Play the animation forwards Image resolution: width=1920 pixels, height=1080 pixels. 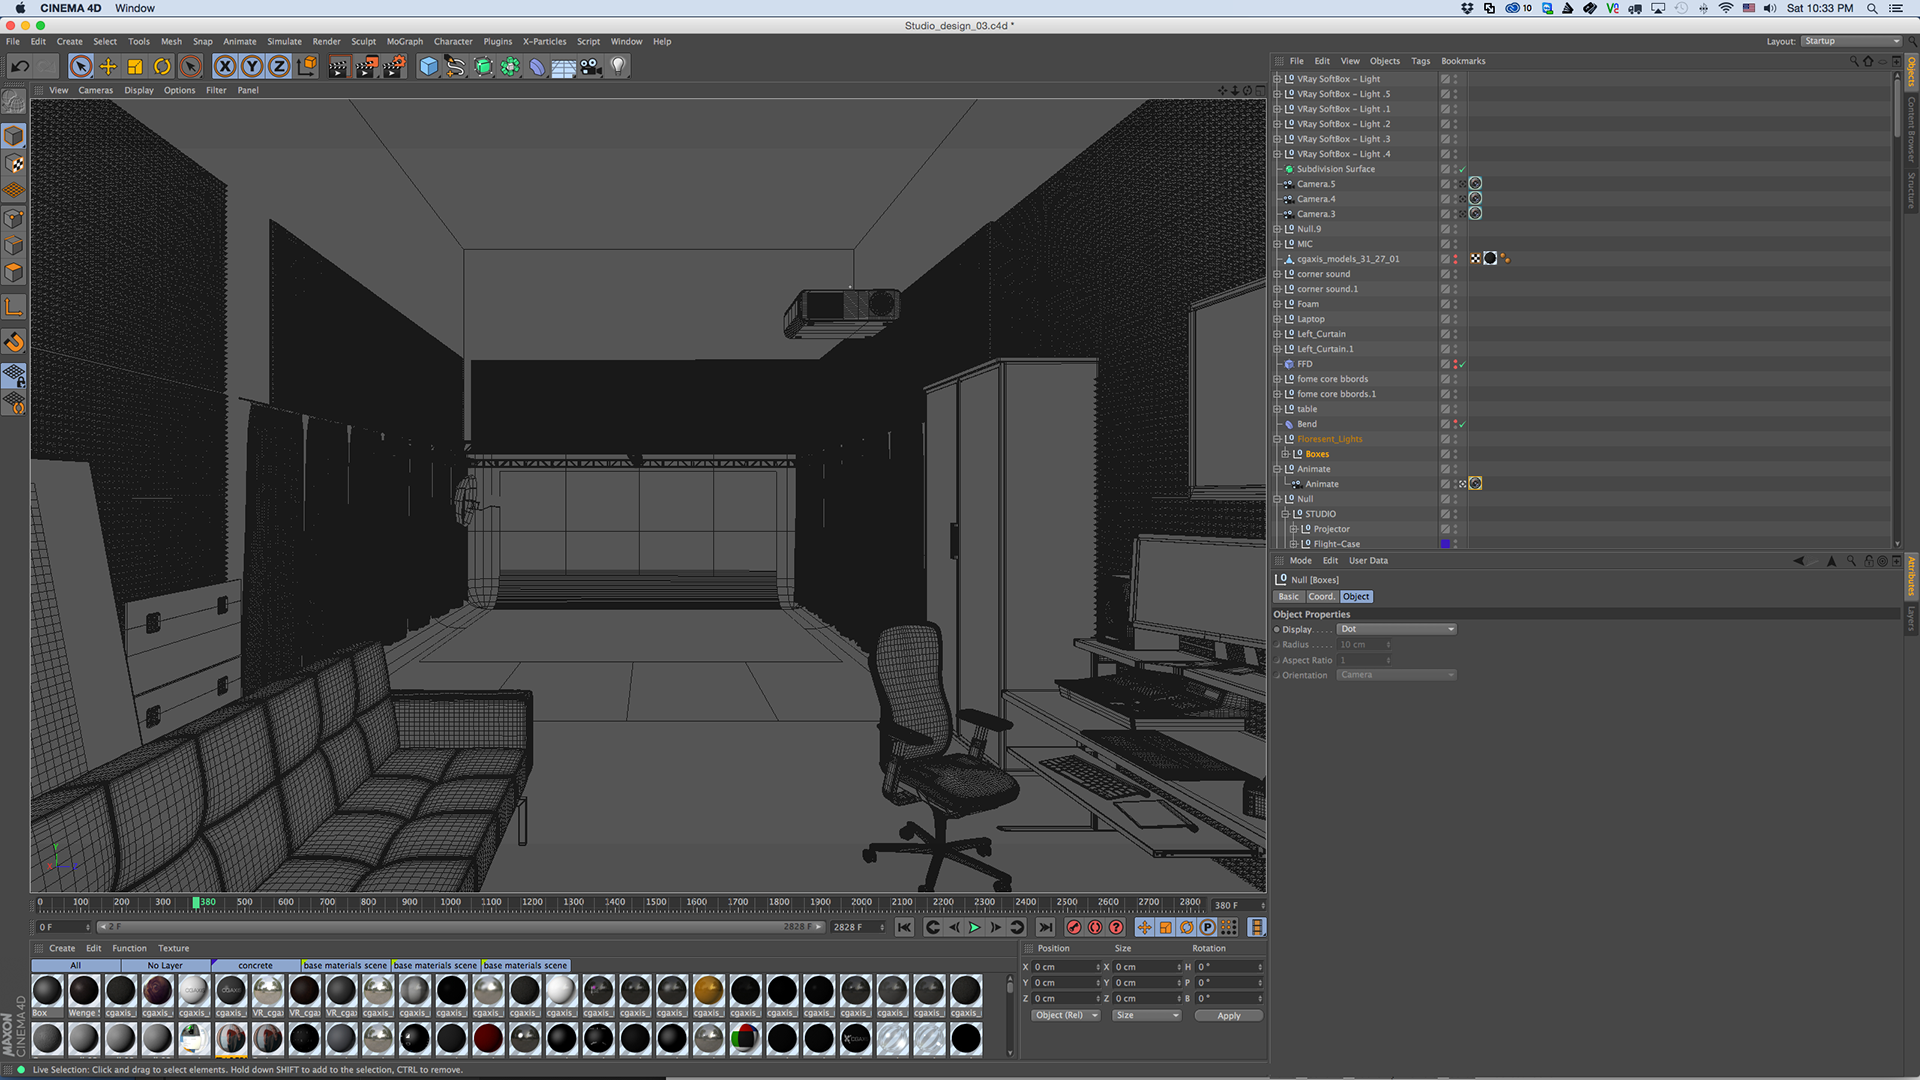tap(974, 927)
